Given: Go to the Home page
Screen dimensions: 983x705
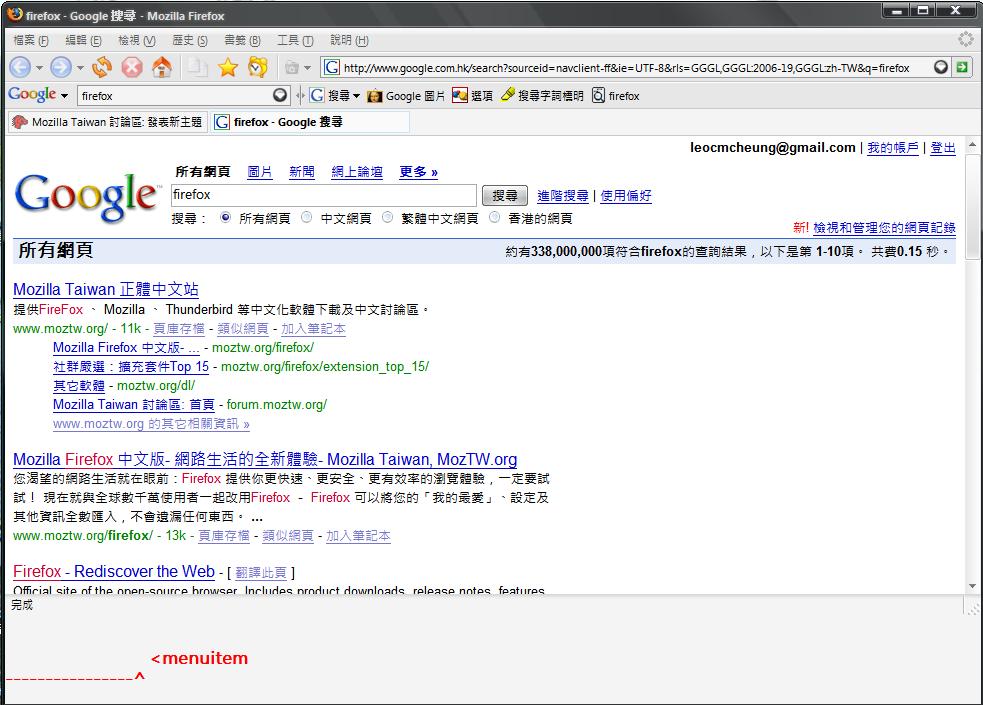Looking at the screenshot, I should 161,67.
